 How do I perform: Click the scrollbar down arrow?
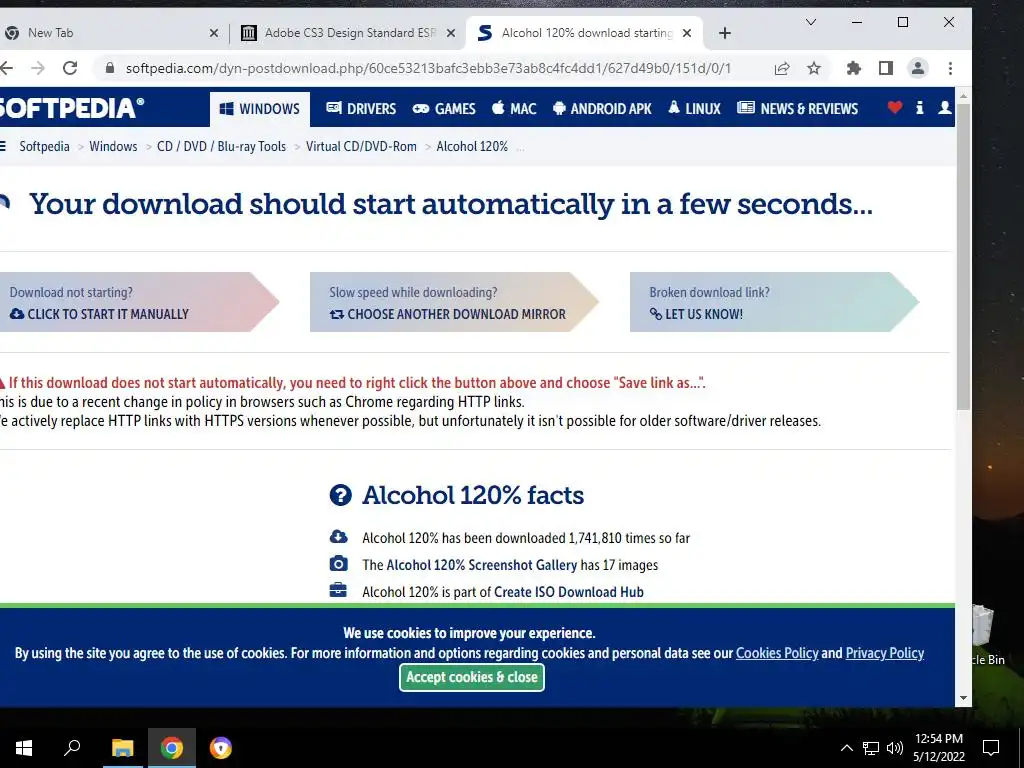pos(963,698)
